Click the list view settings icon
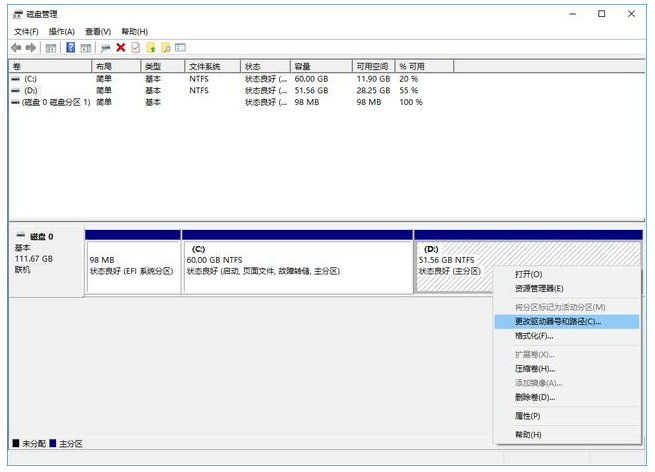 180,48
